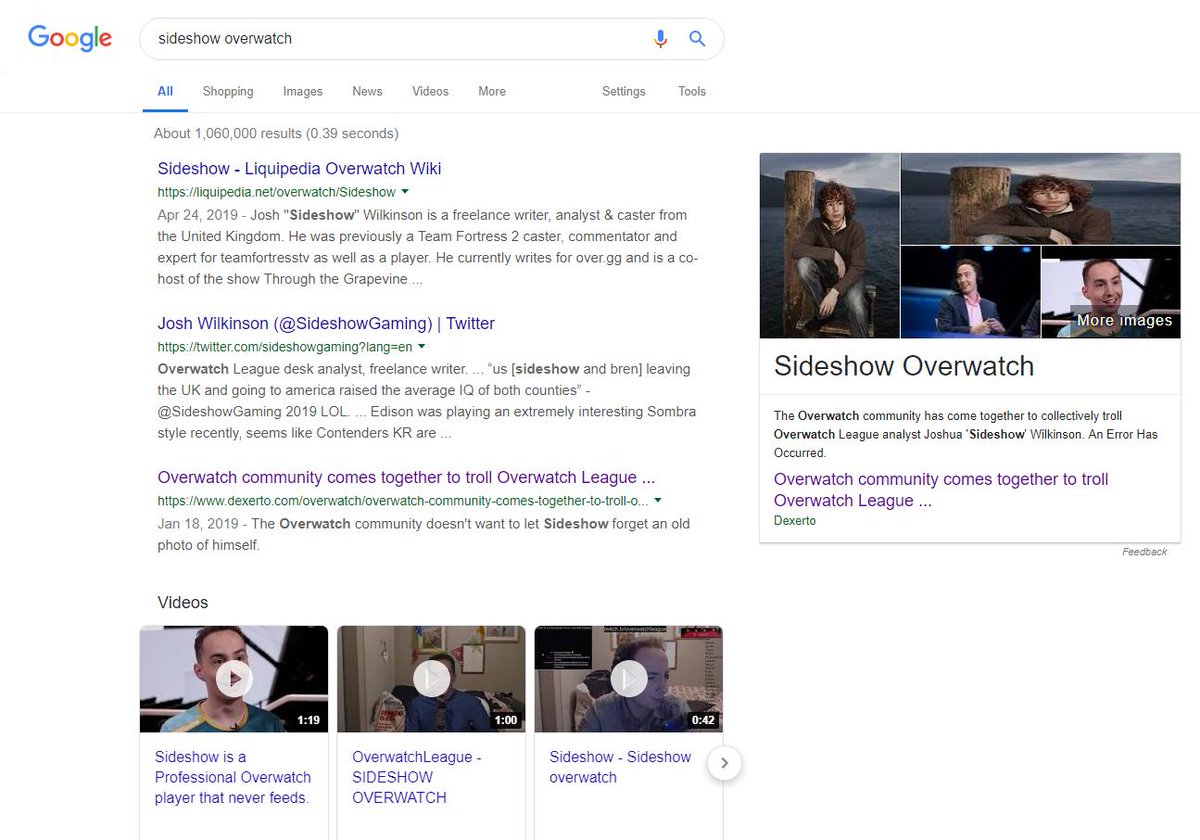This screenshot has height=840, width=1200.
Task: Switch to the Images tab
Action: (x=303, y=91)
